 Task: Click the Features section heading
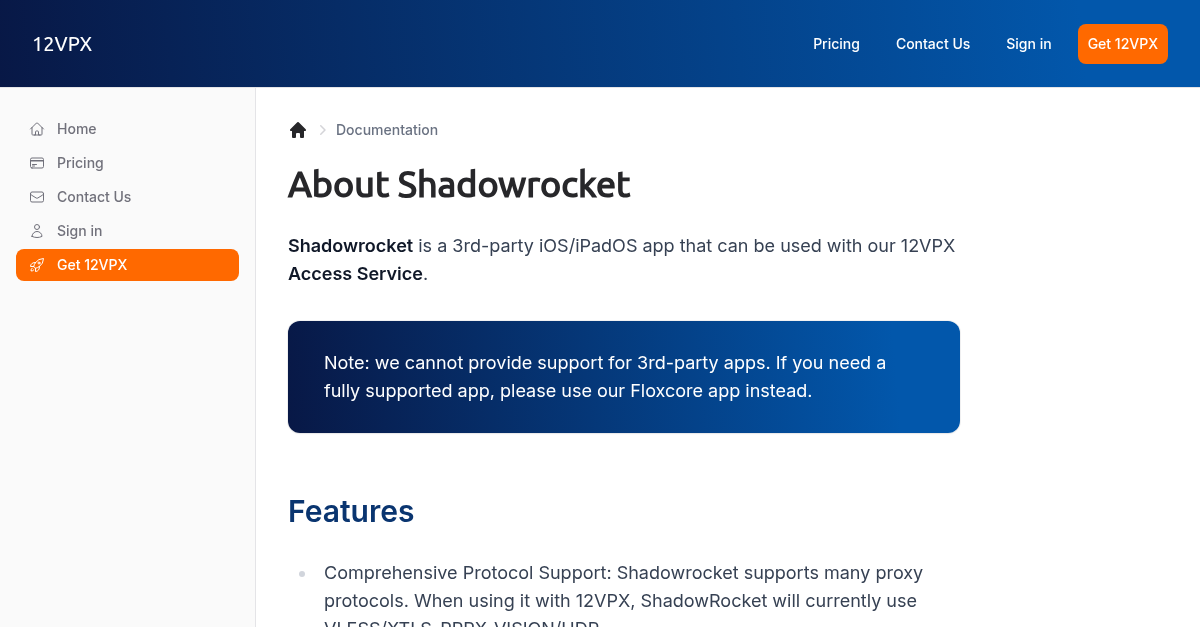click(x=351, y=511)
